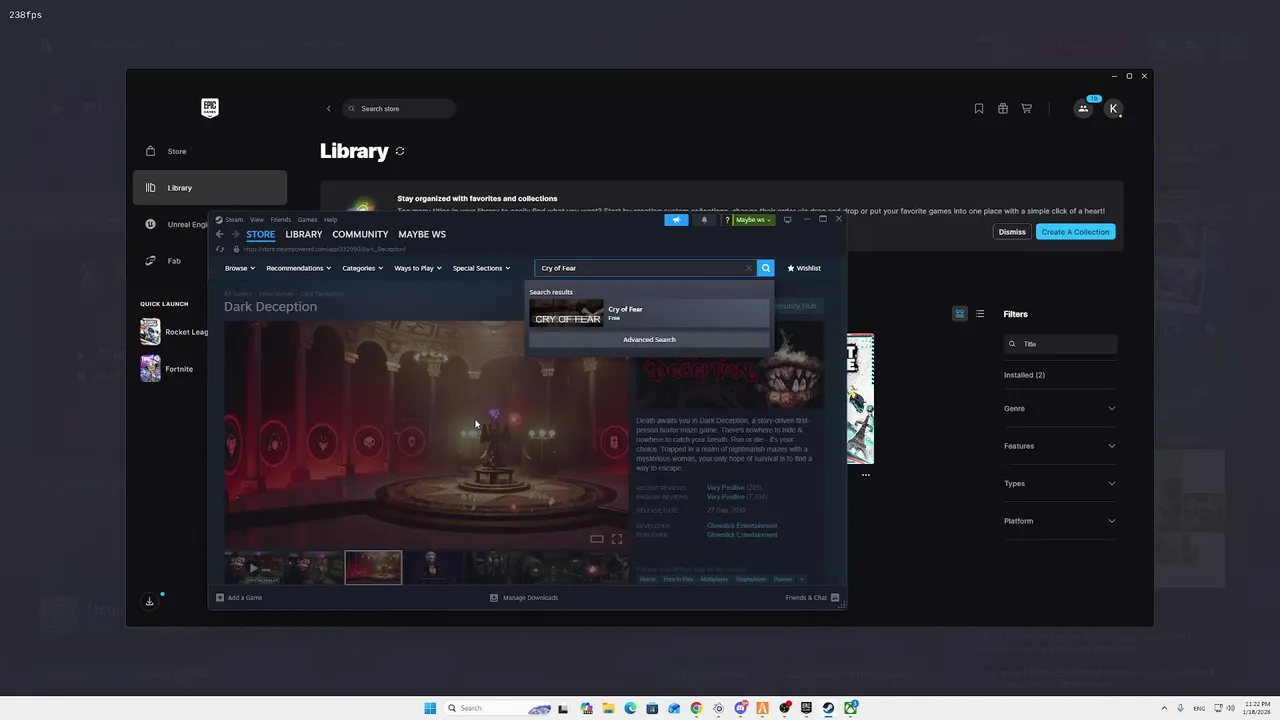Open Steam Games menu
1280x720 pixels.
[307, 220]
